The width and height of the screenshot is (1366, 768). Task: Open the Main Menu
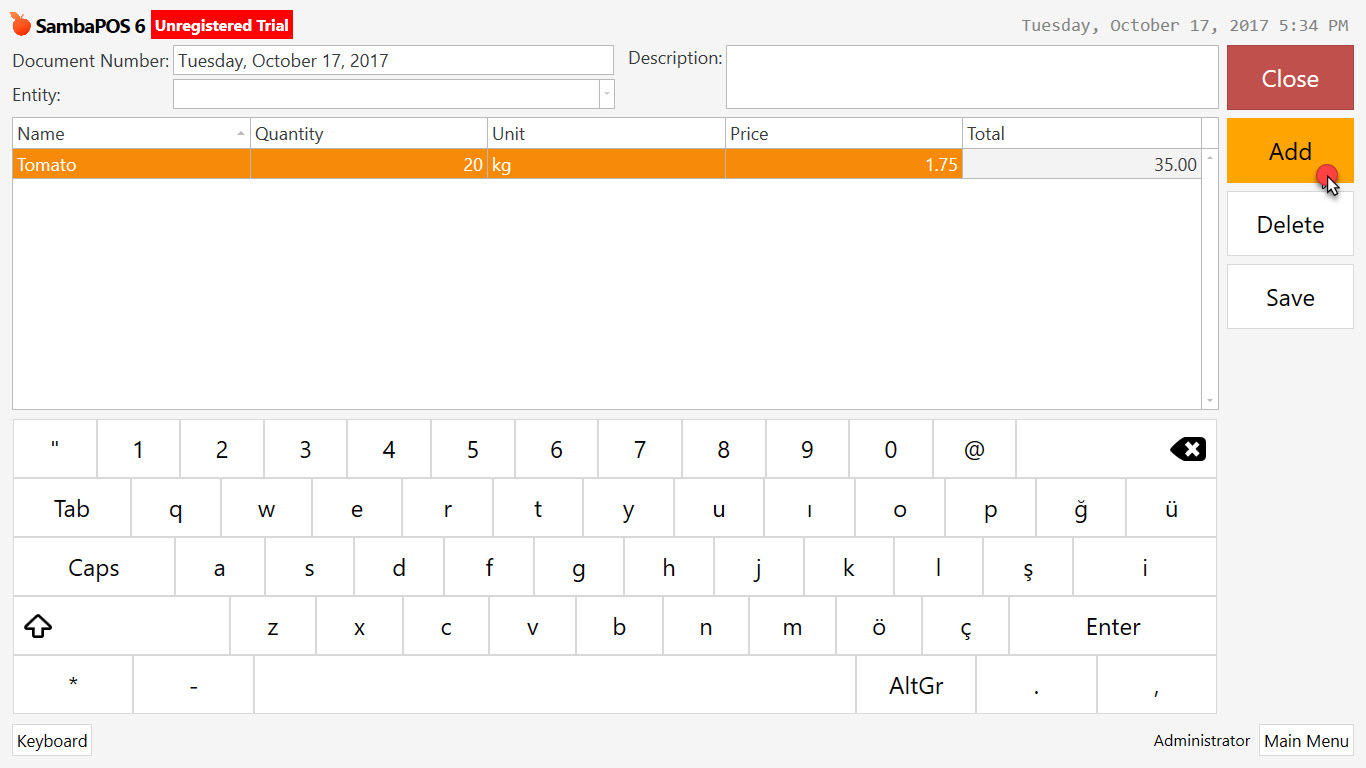pos(1306,741)
